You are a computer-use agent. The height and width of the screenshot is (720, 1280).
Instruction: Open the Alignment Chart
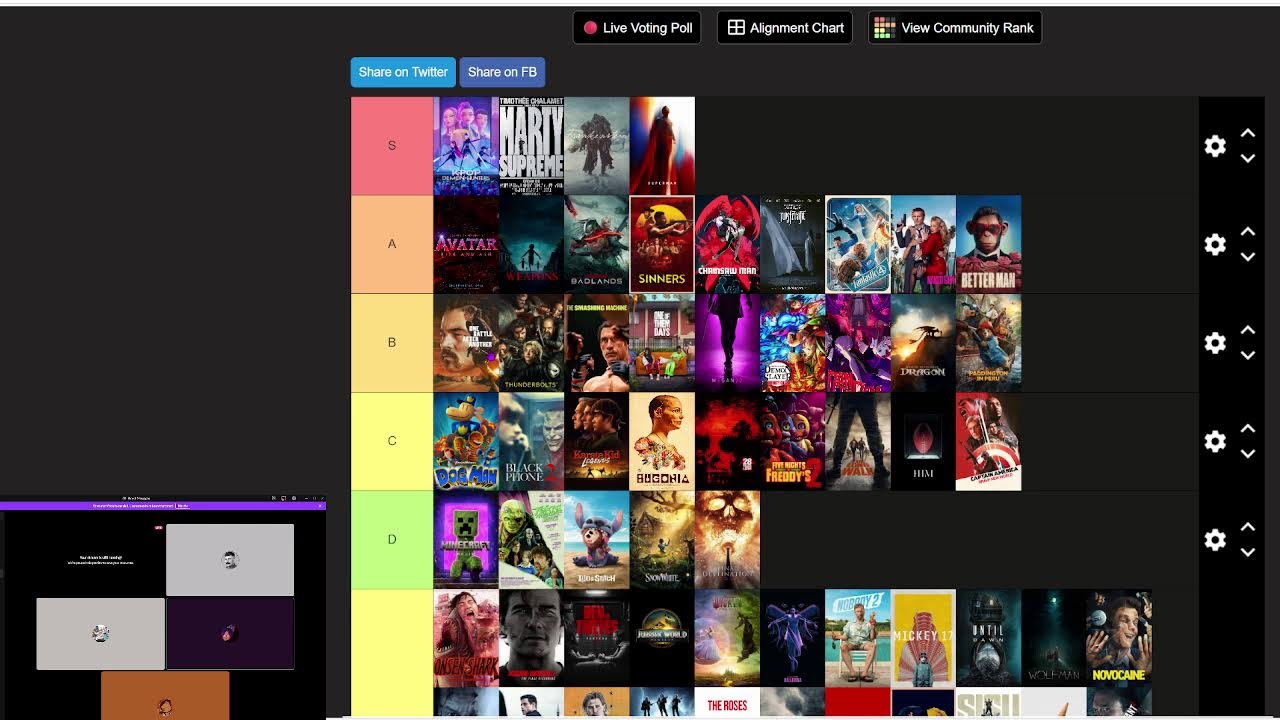785,28
